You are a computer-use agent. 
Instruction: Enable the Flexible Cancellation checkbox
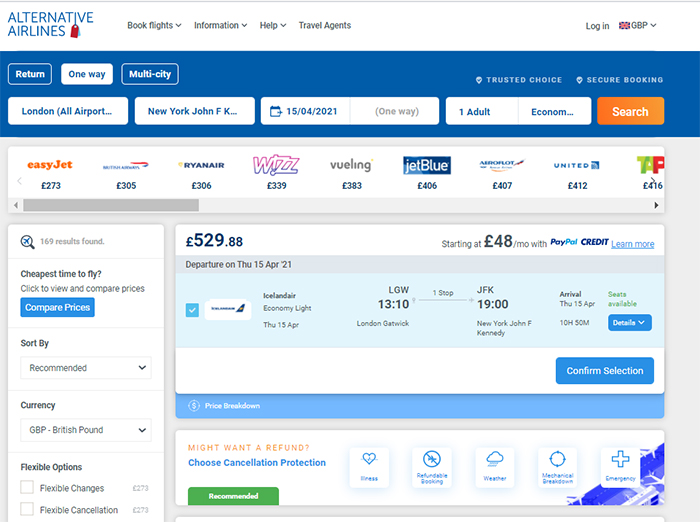coord(27,509)
